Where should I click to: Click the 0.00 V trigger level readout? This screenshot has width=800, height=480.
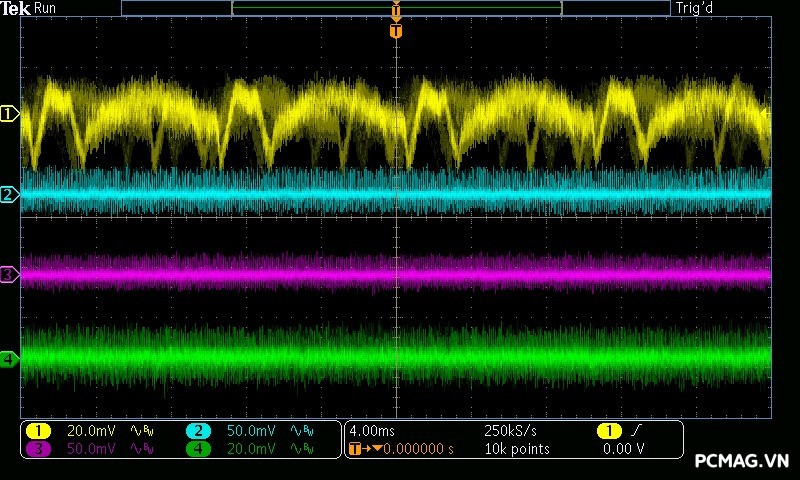(624, 449)
